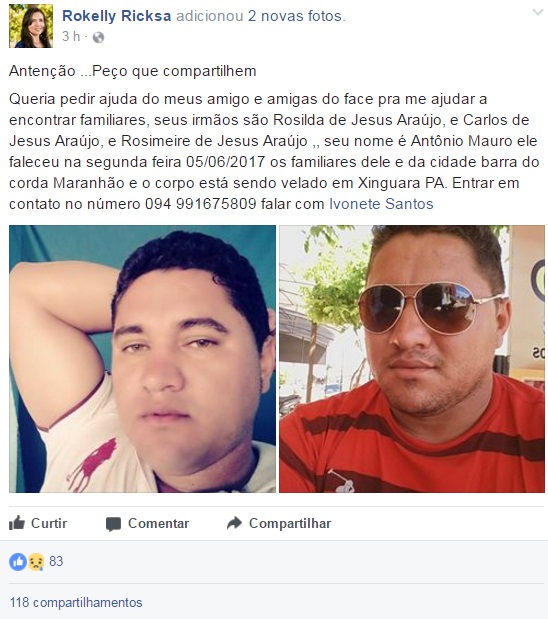Click the Comentar speech bubble icon
The image size is (548, 619).
point(113,524)
